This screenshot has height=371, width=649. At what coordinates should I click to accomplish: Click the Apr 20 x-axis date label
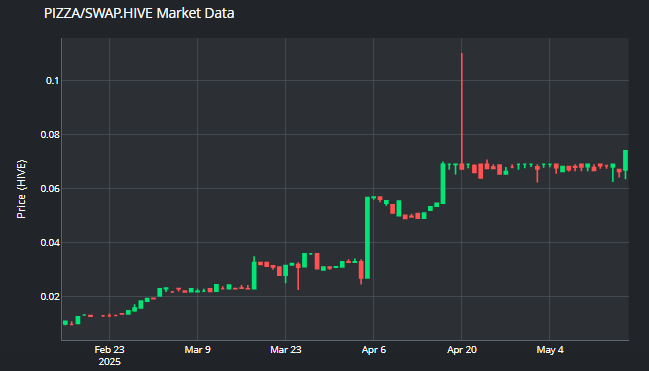tap(462, 350)
